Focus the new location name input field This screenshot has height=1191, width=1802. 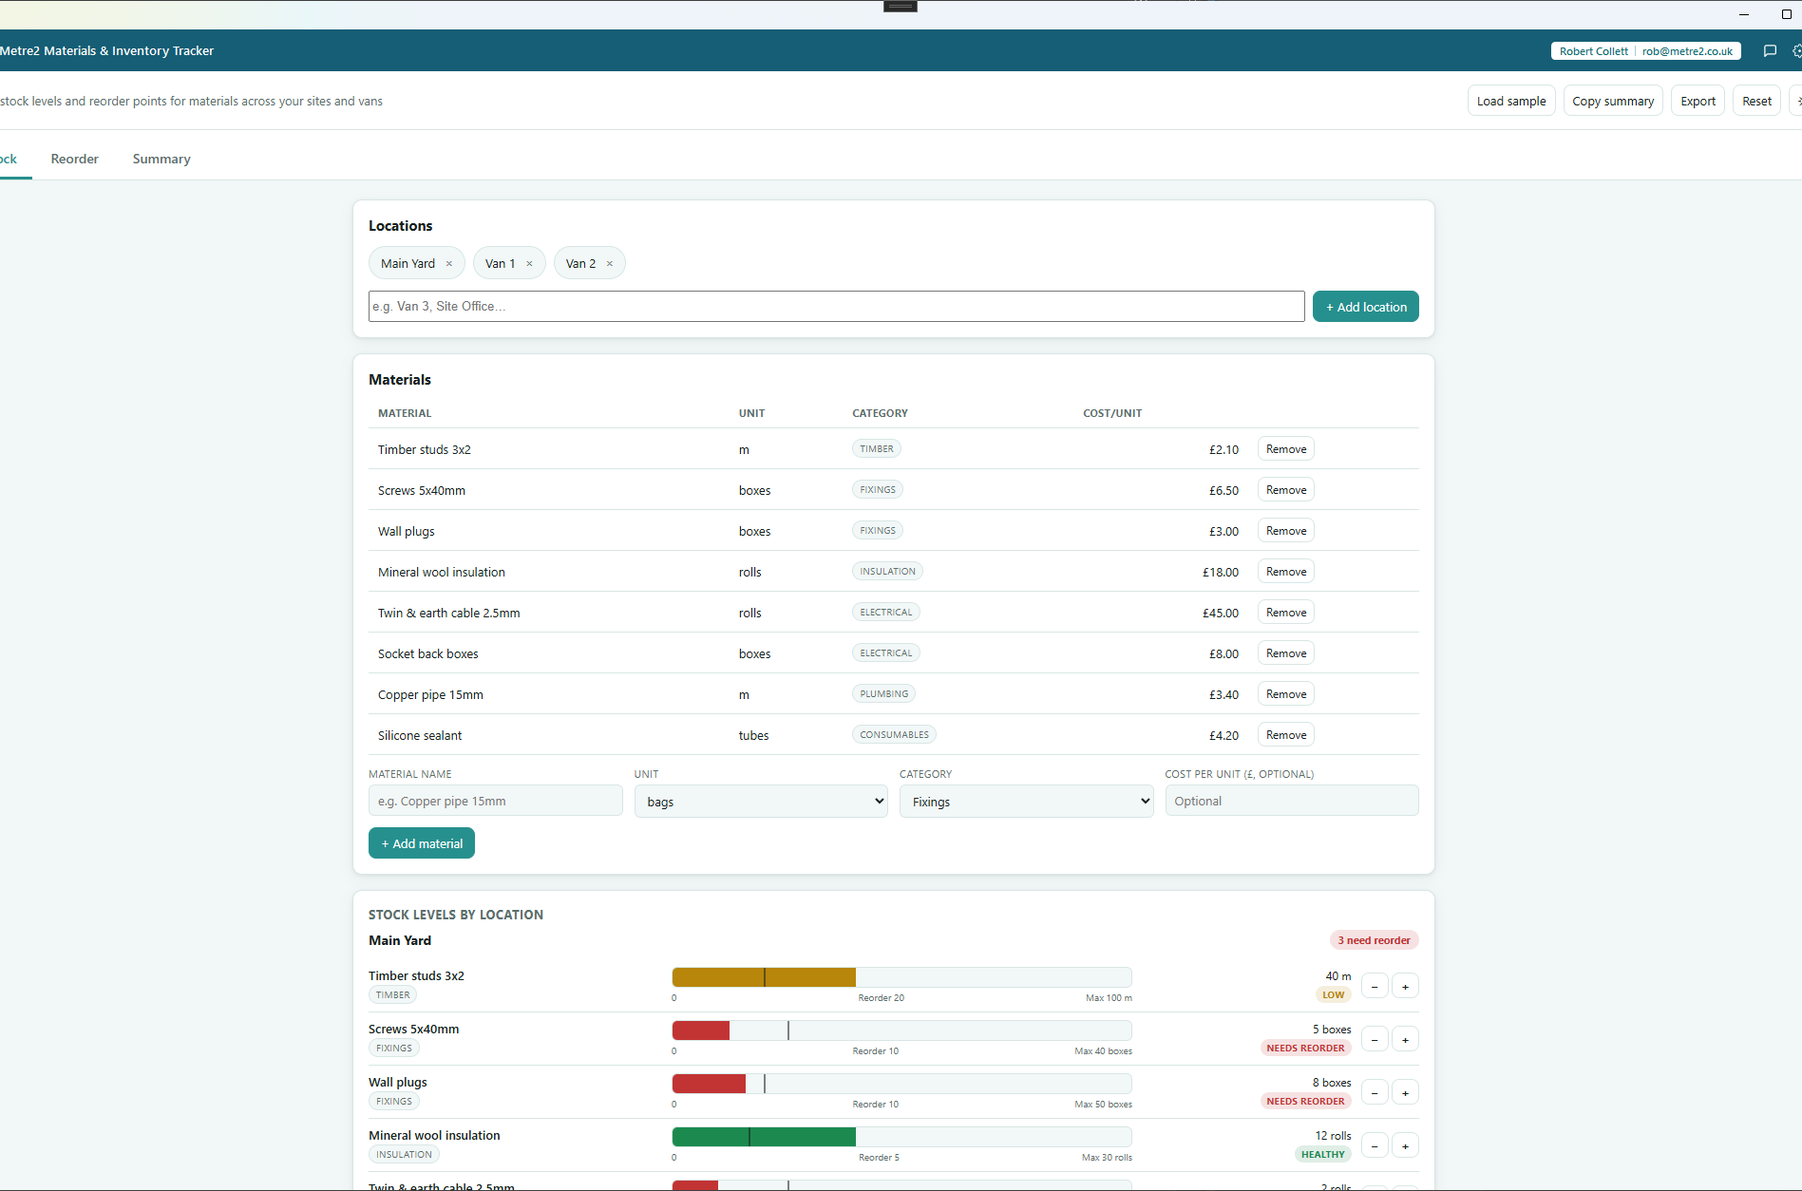coord(836,306)
